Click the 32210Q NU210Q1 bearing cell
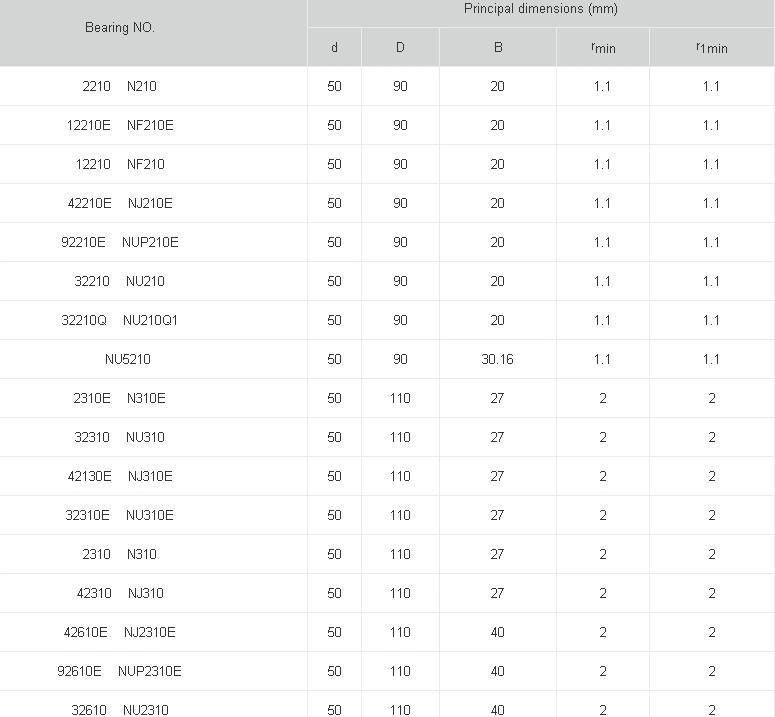The image size is (775, 717). point(119,320)
